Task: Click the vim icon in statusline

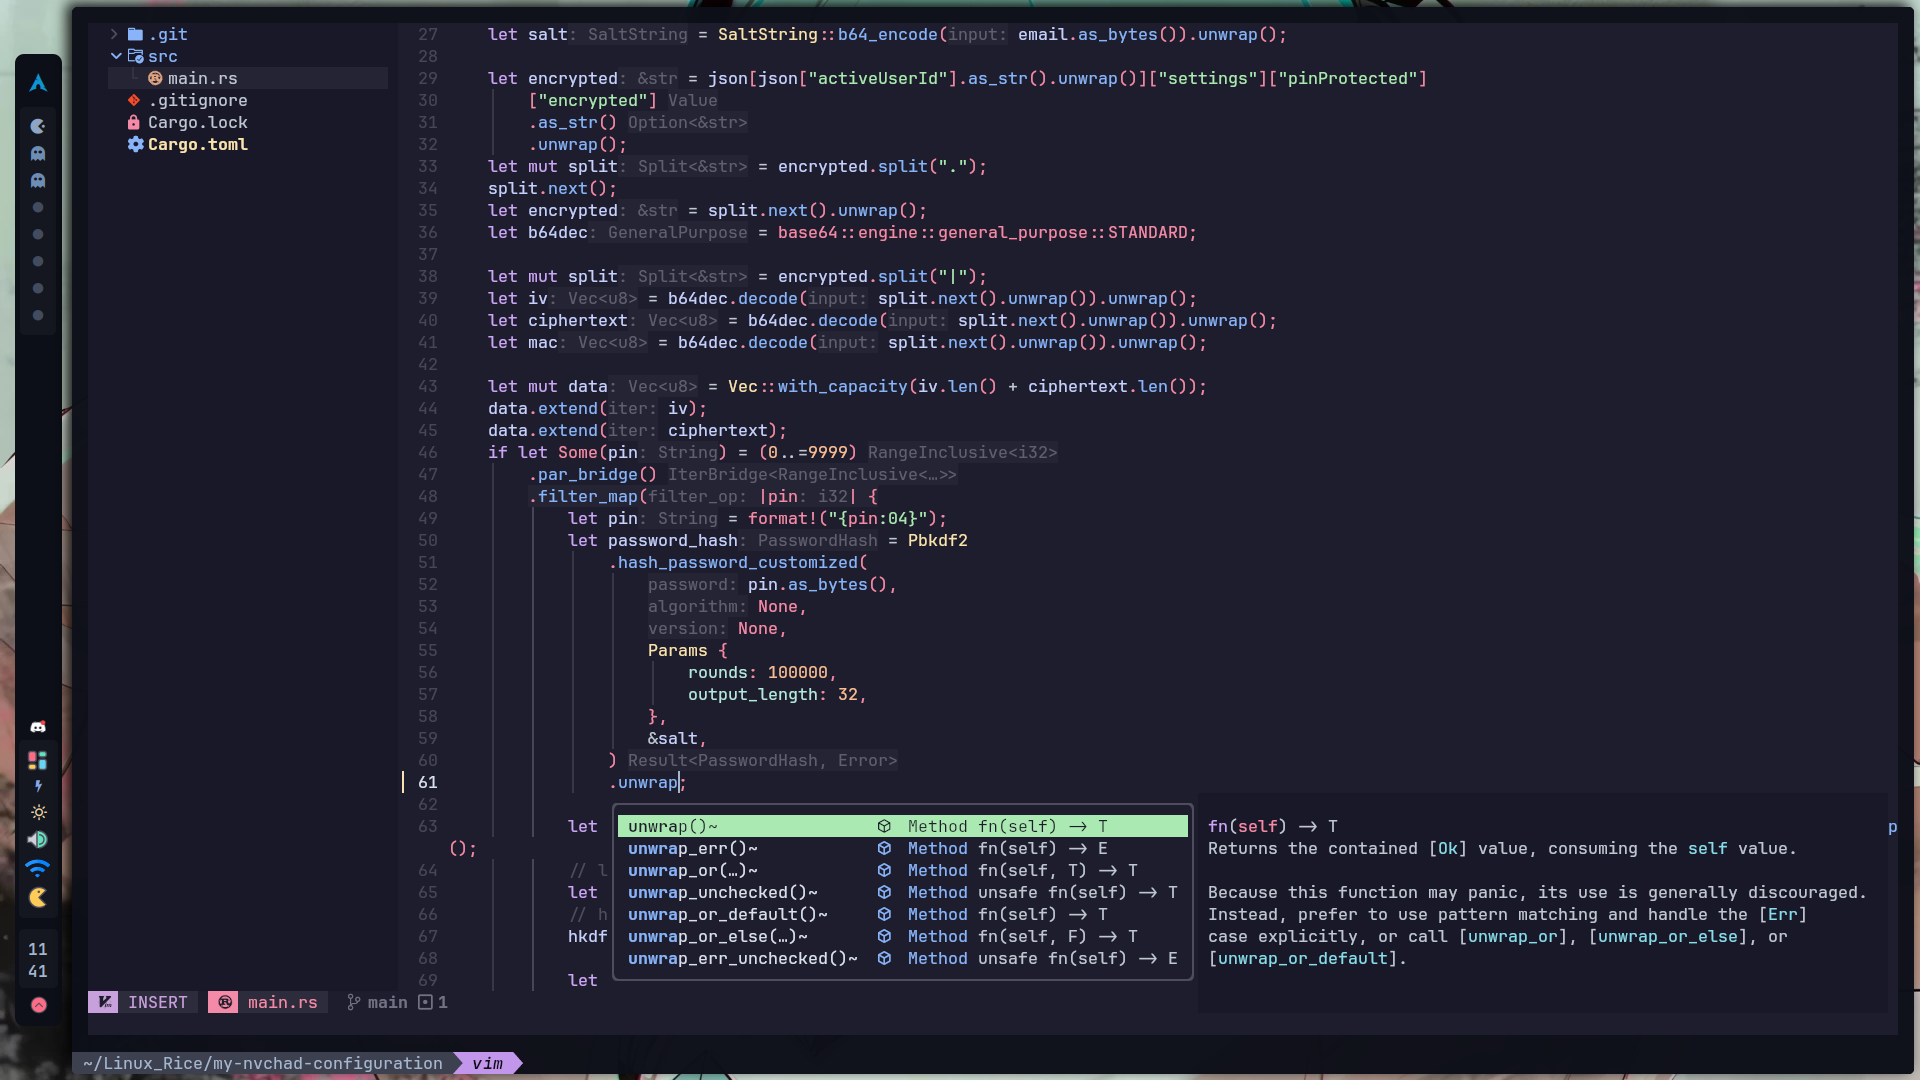Action: [x=104, y=1002]
